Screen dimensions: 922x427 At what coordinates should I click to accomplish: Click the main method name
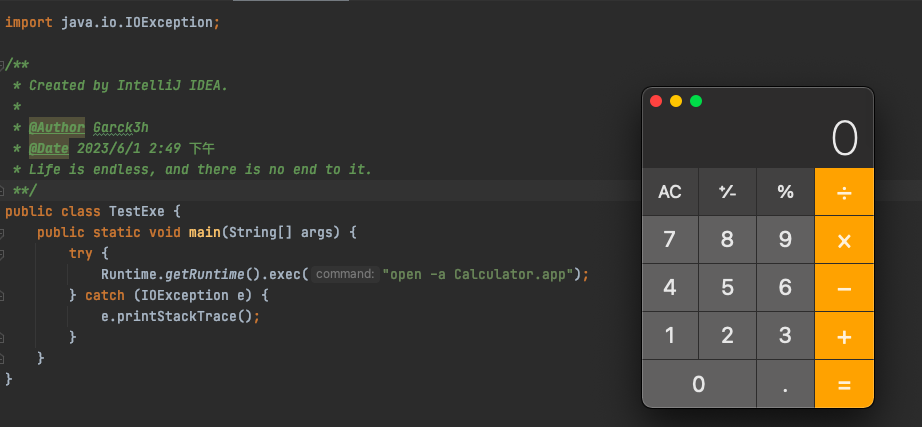tap(205, 232)
